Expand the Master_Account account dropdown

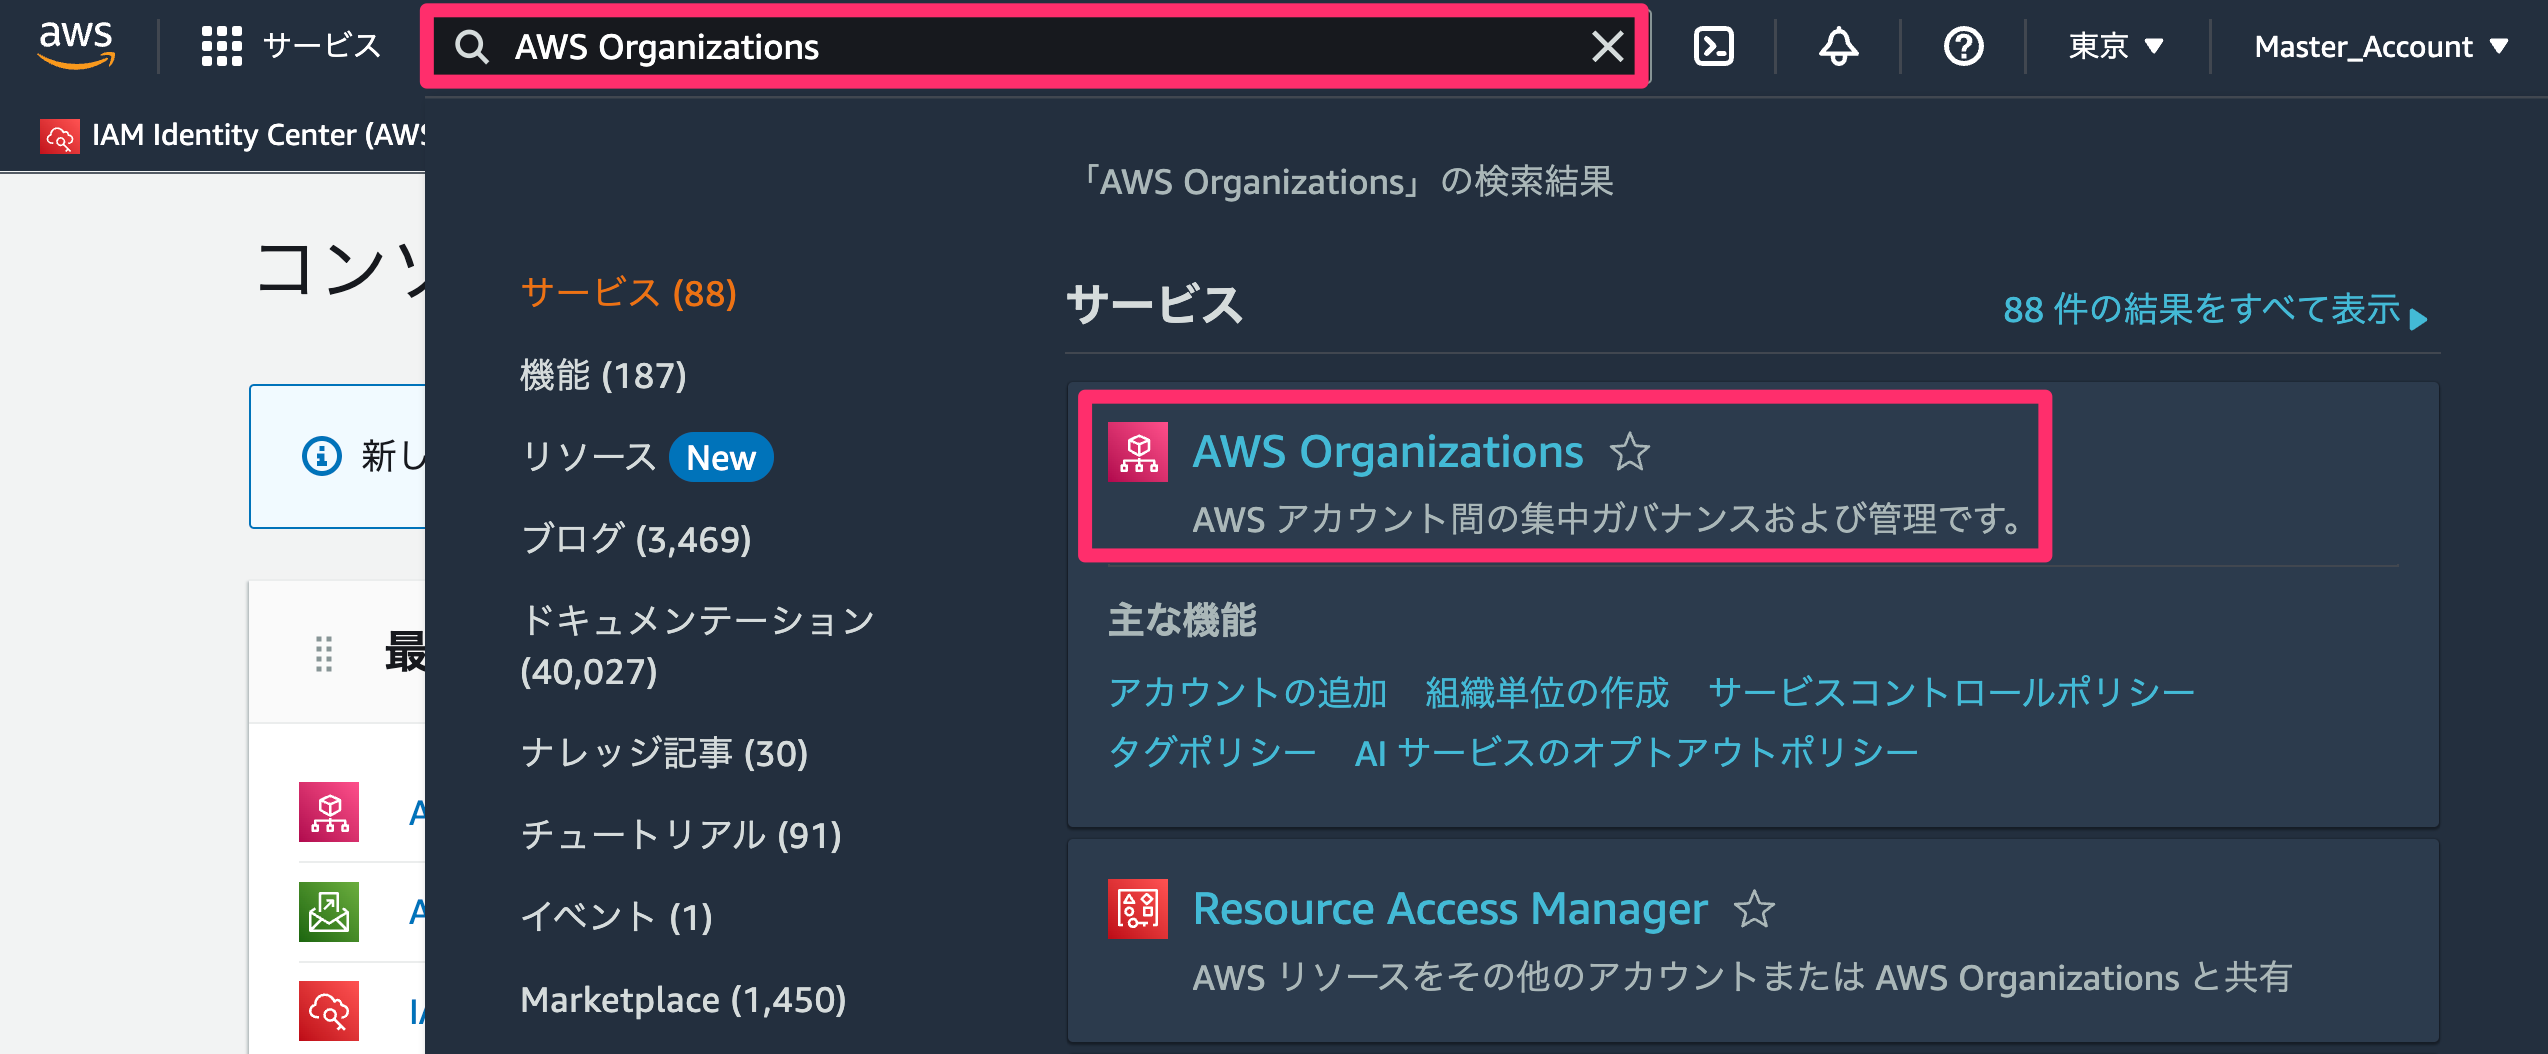(2381, 46)
